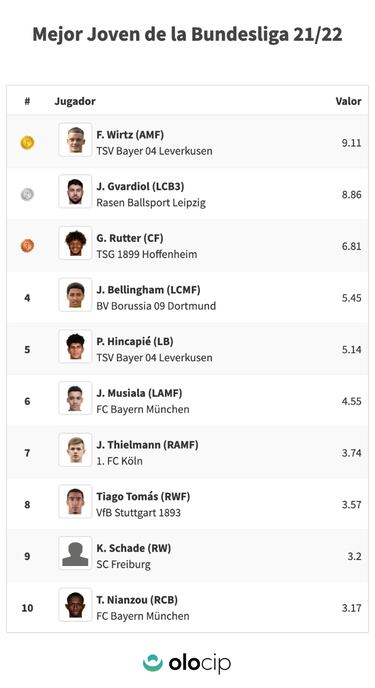Open J. Gvardiol player photo
The height and width of the screenshot is (688, 375).
(x=75, y=191)
